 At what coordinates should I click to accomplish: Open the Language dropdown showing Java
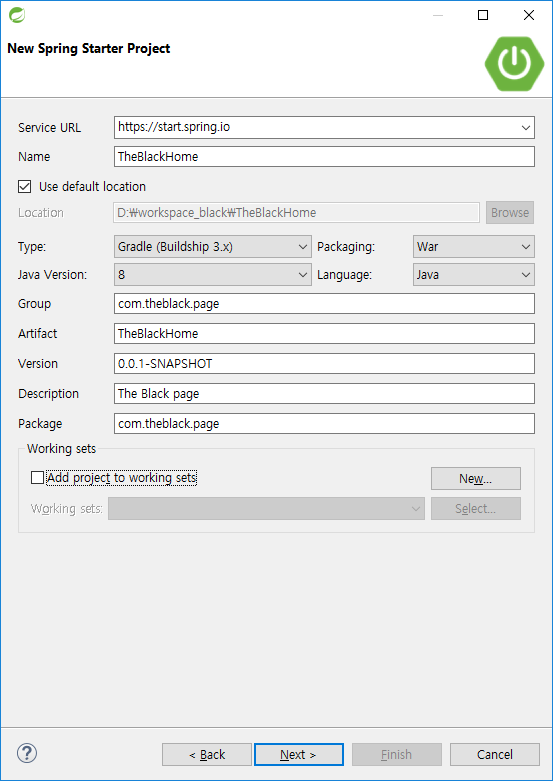[474, 275]
